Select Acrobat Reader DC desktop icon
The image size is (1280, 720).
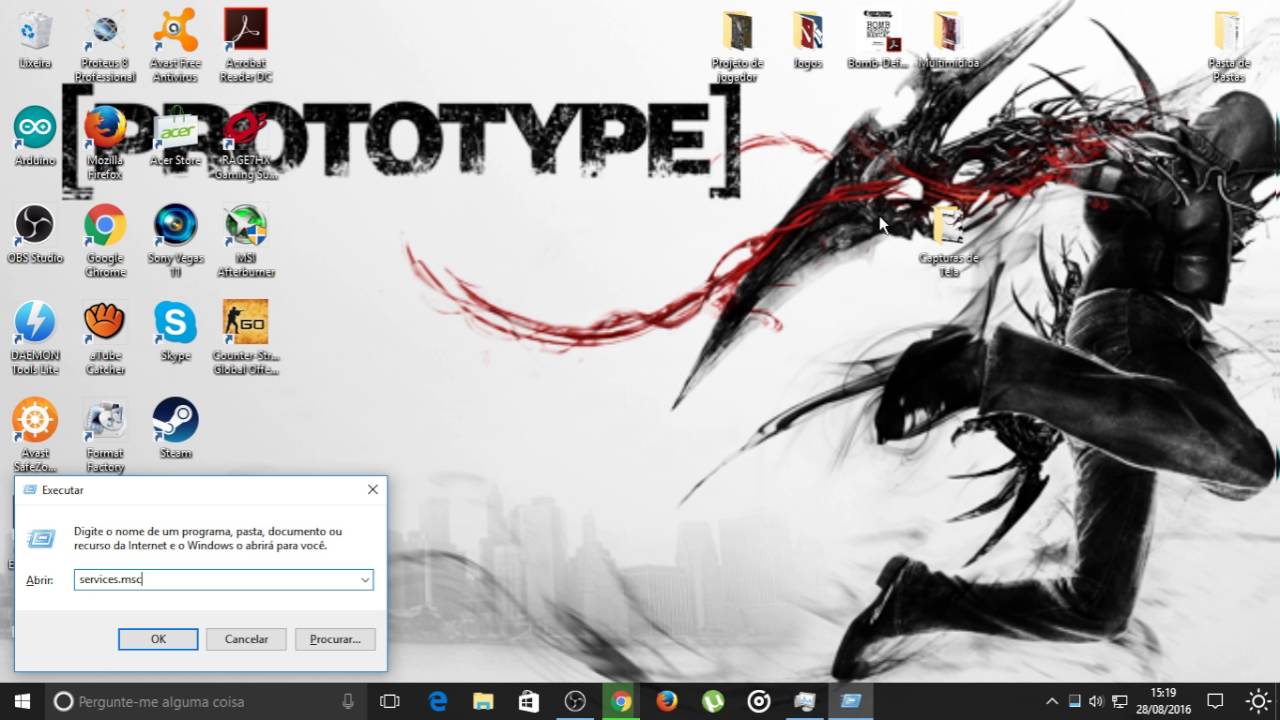coord(245,46)
